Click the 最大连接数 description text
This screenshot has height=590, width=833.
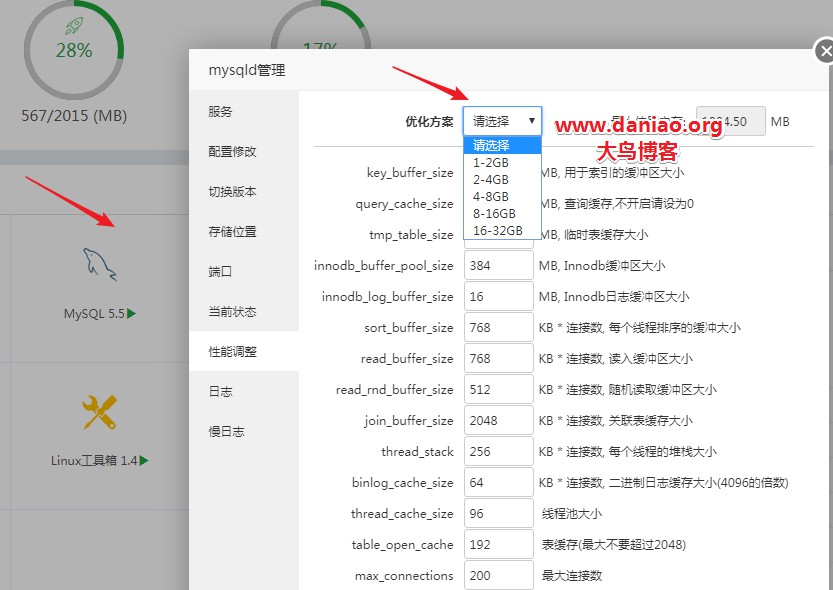click(572, 576)
